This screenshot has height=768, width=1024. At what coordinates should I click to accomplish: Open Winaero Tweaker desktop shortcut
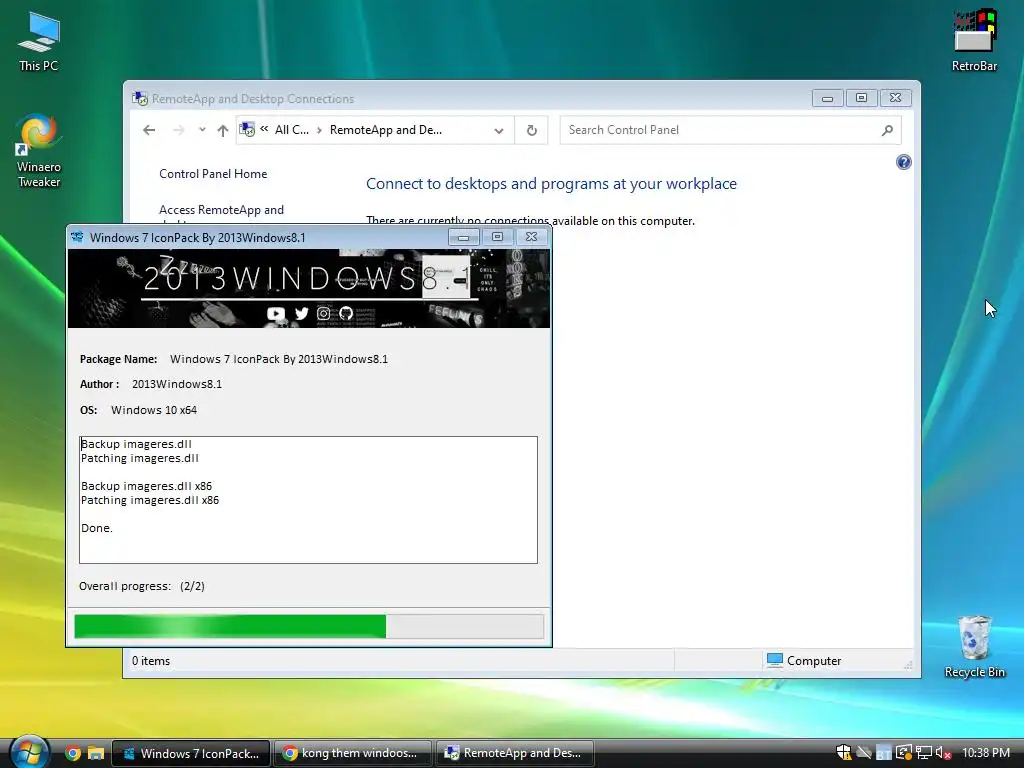pos(39,152)
